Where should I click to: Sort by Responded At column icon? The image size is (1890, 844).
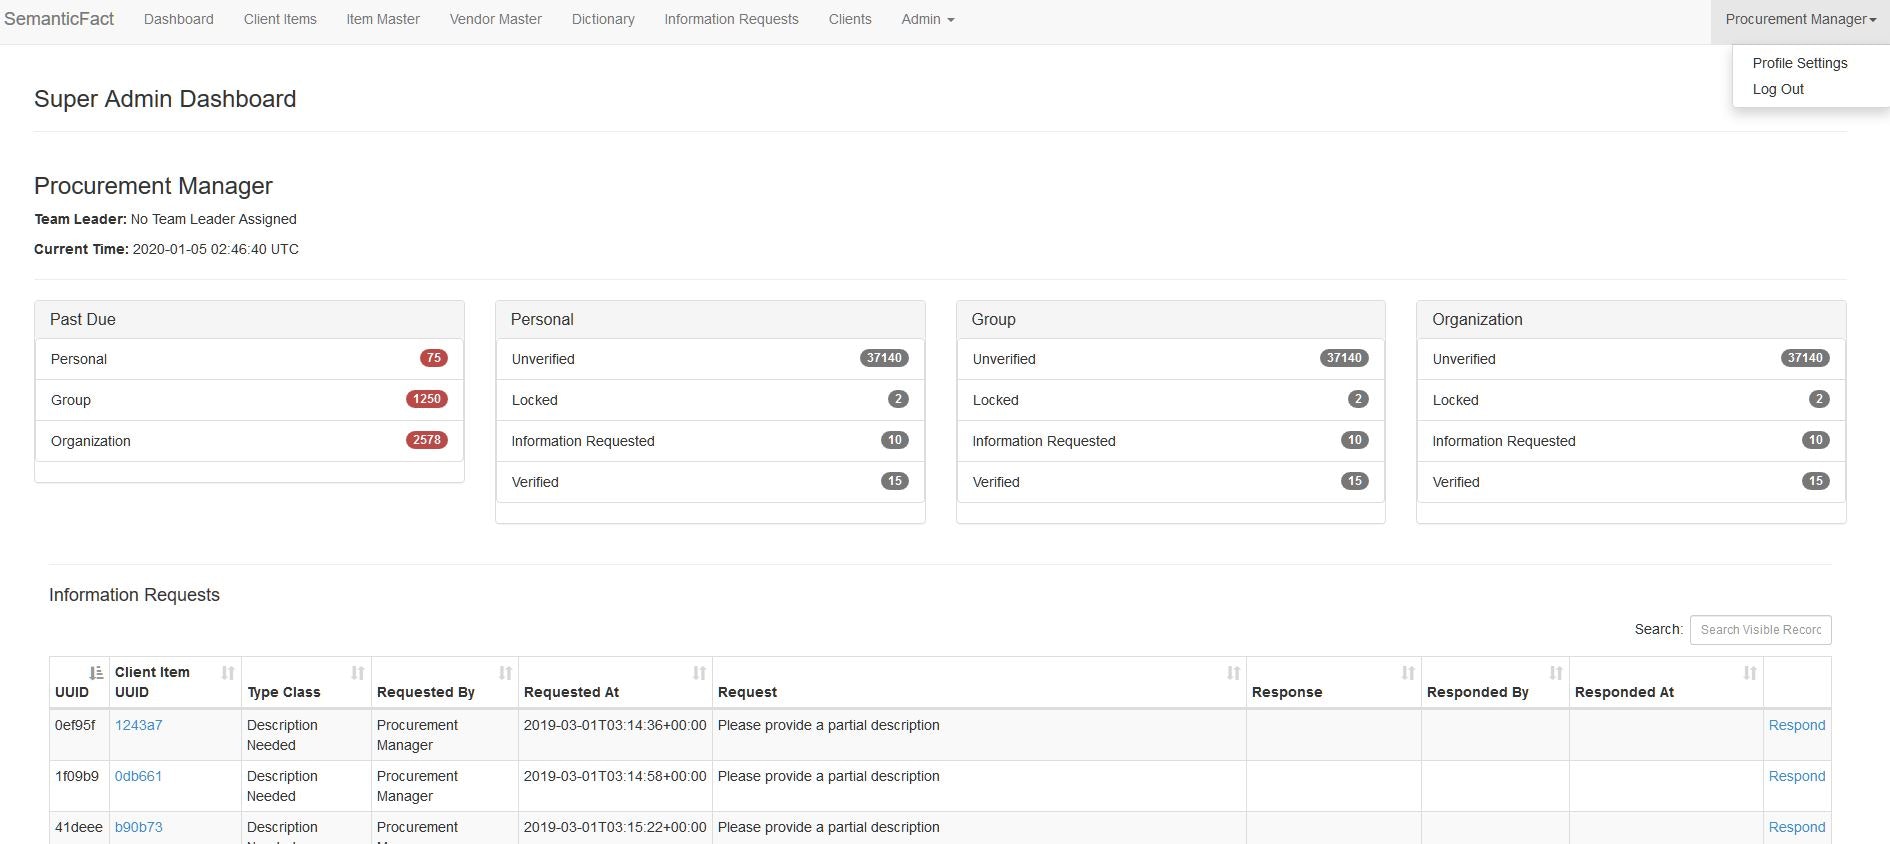coord(1750,673)
